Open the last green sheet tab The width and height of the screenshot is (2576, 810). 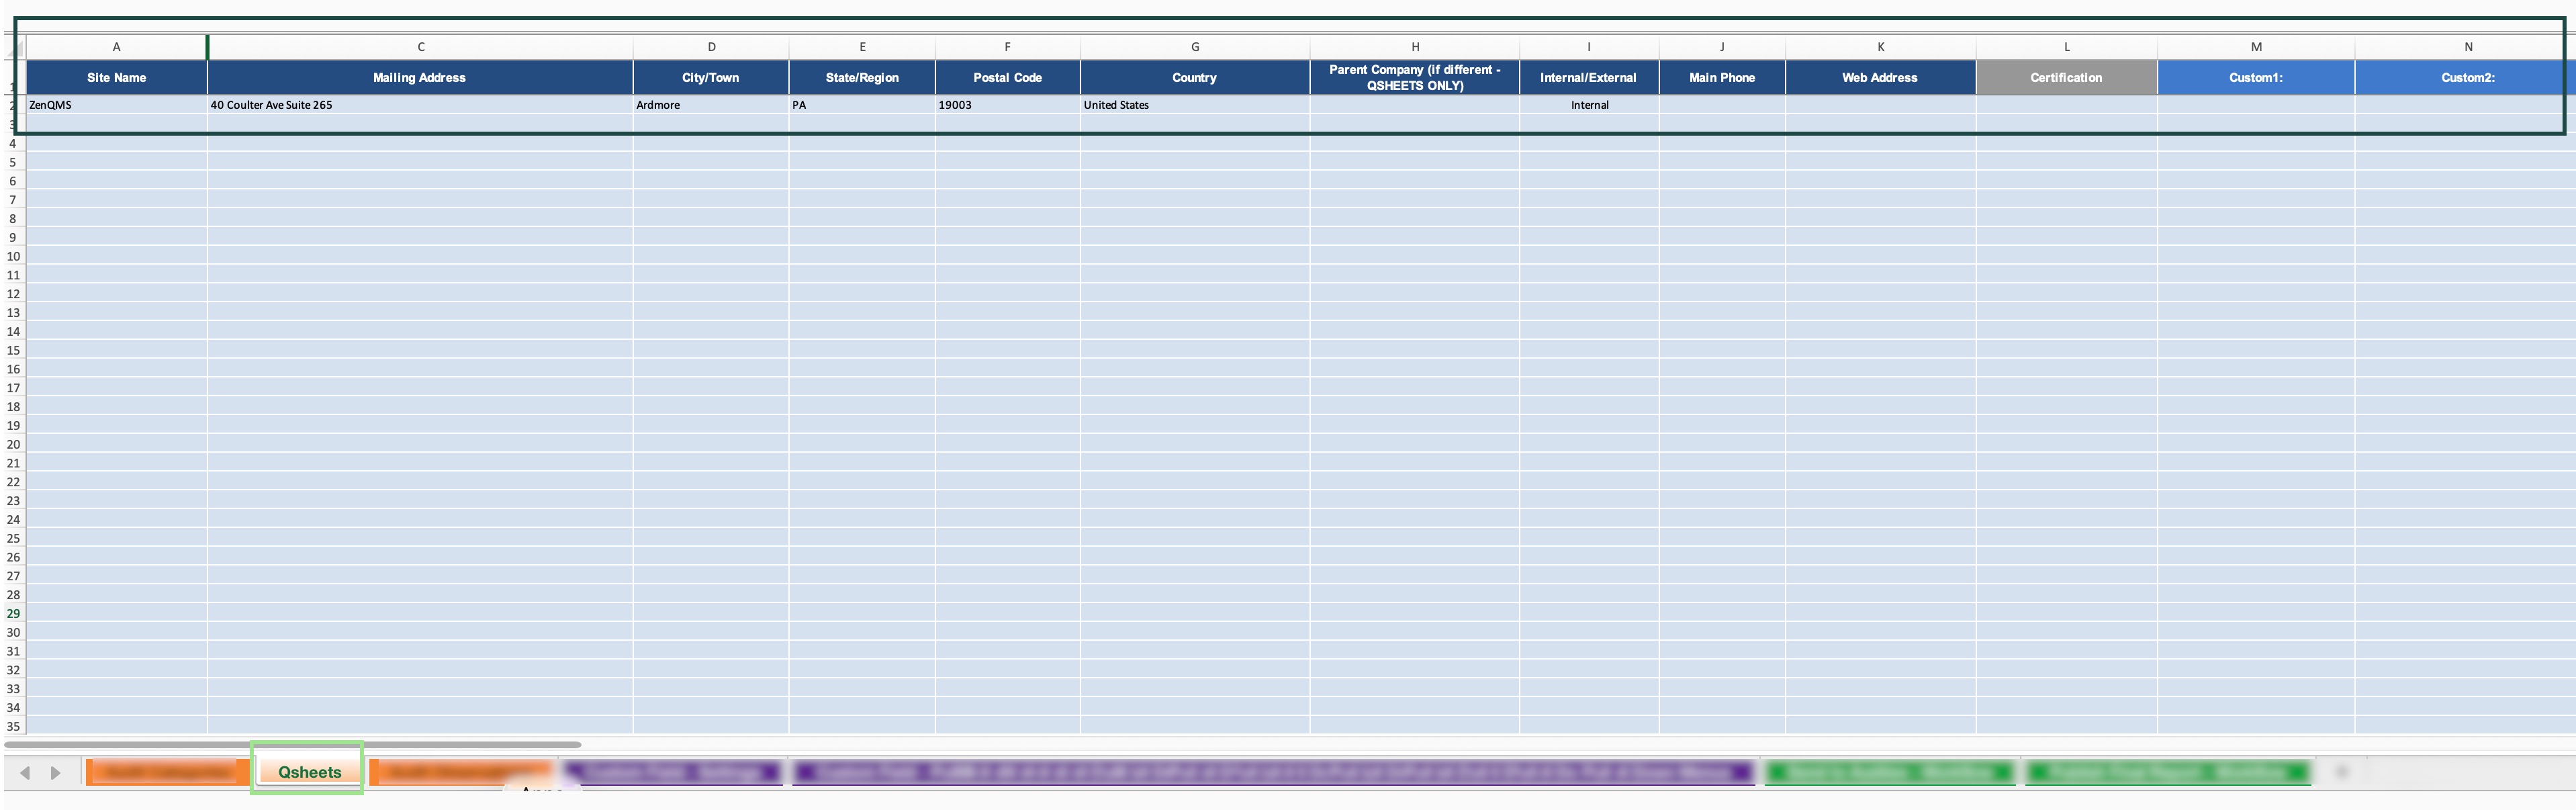[x=2168, y=771]
